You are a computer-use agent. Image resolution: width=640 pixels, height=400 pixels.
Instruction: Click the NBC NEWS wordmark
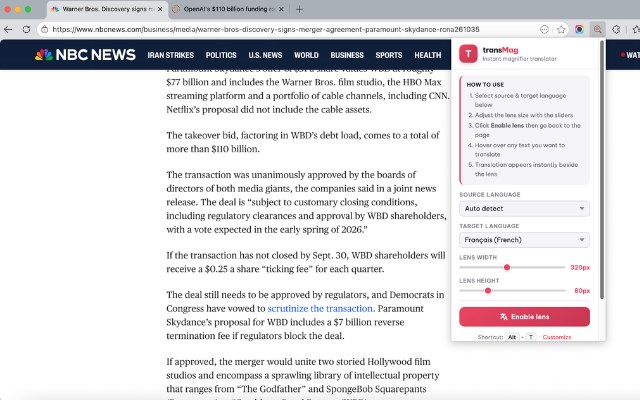[x=96, y=55]
